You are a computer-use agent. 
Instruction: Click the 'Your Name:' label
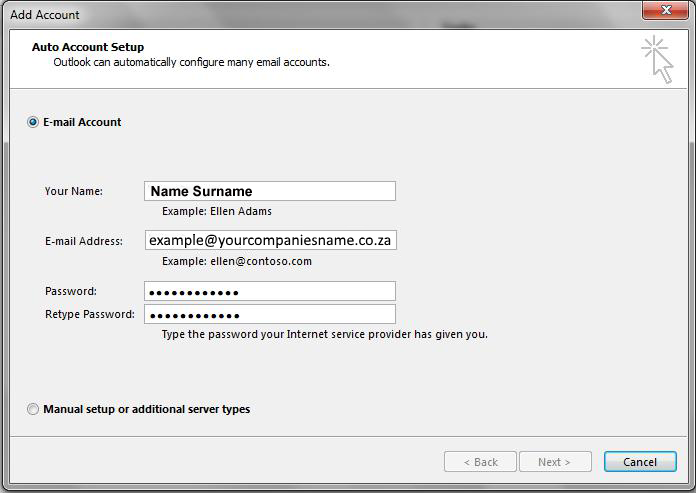tap(74, 191)
